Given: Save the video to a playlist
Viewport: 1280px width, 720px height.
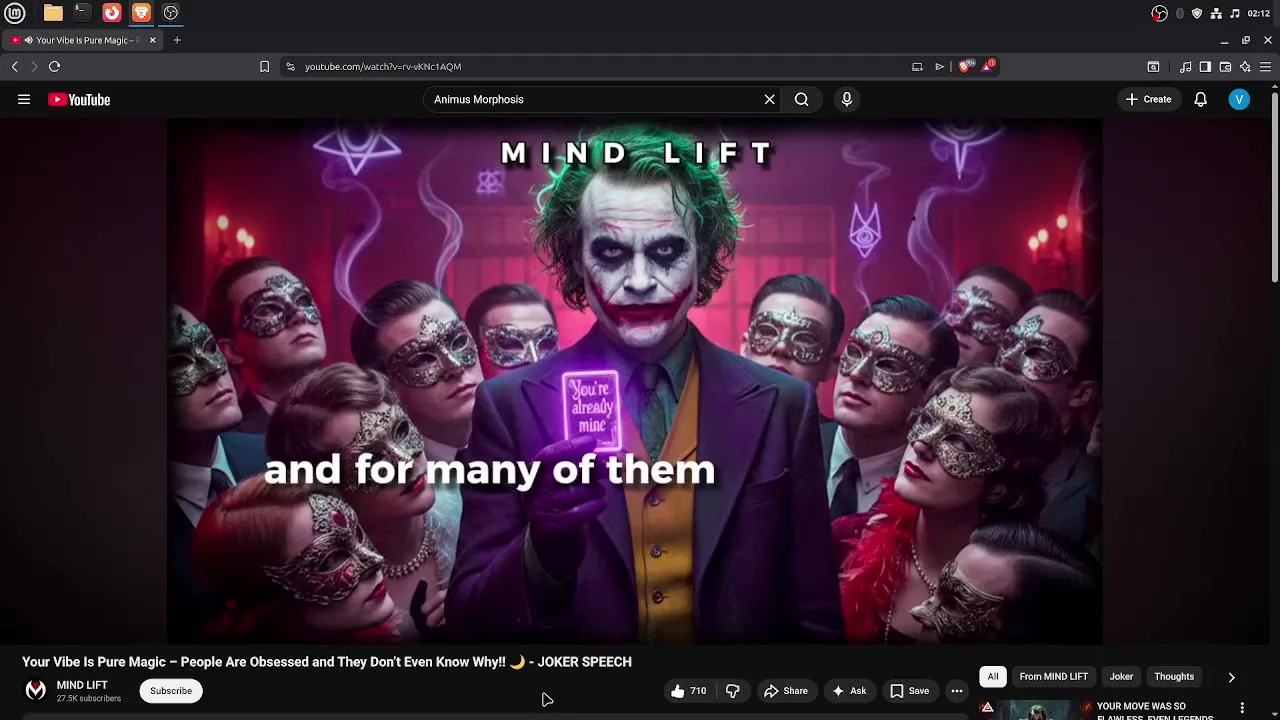Looking at the screenshot, I should [x=909, y=691].
